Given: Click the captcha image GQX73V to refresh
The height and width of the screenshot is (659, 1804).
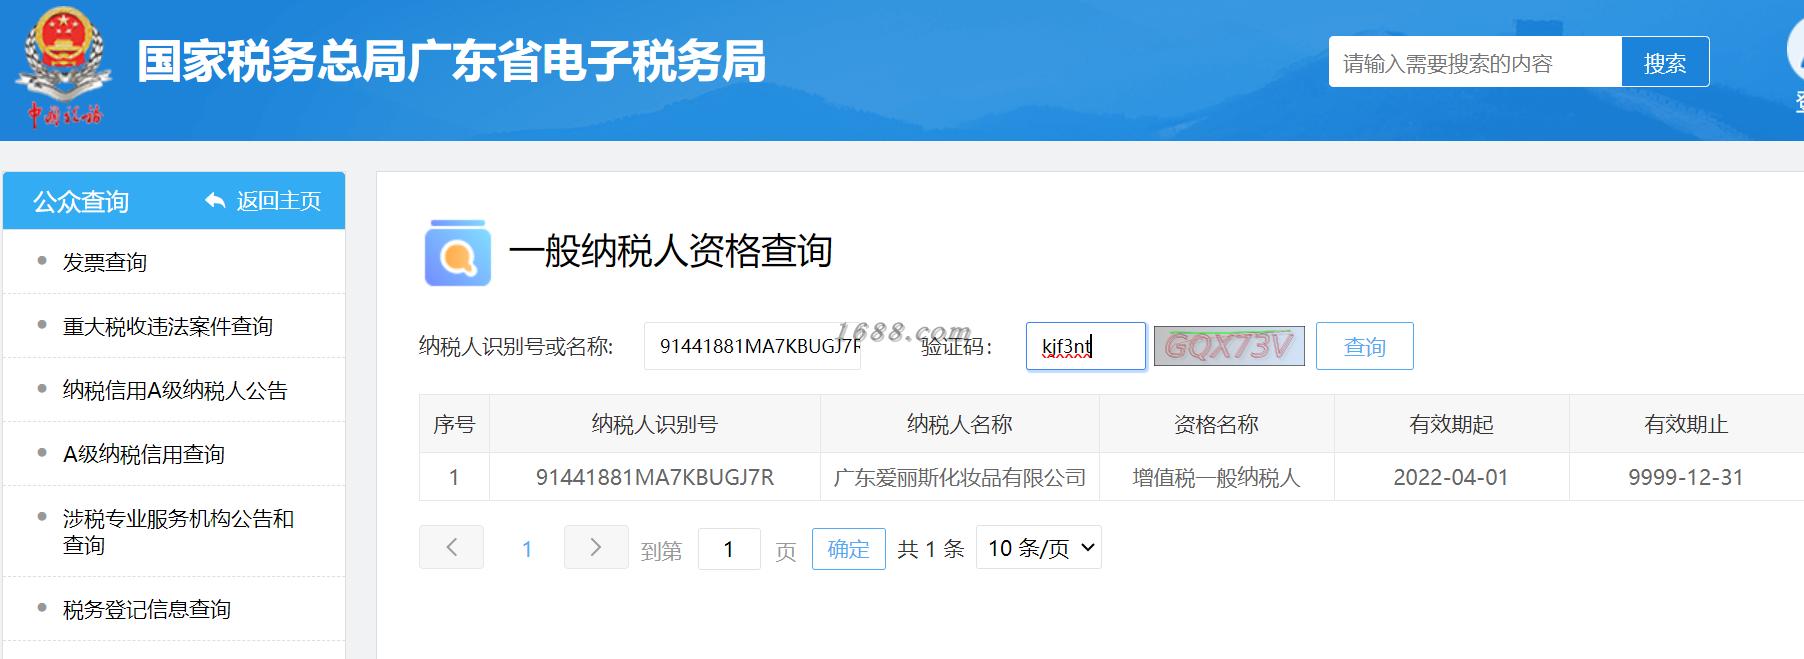Looking at the screenshot, I should pyautogui.click(x=1229, y=346).
